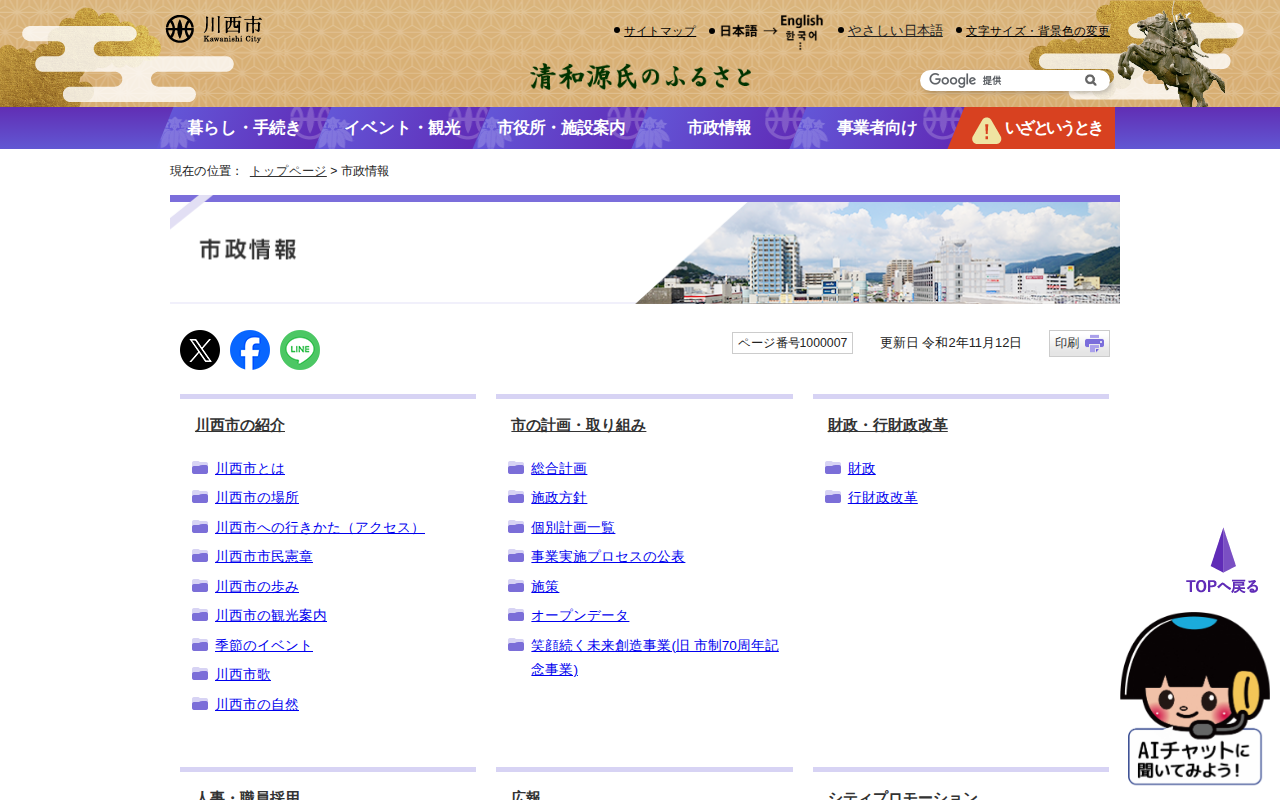Click the printer icon button
Screen dimensions: 1280x800
[1079, 343]
